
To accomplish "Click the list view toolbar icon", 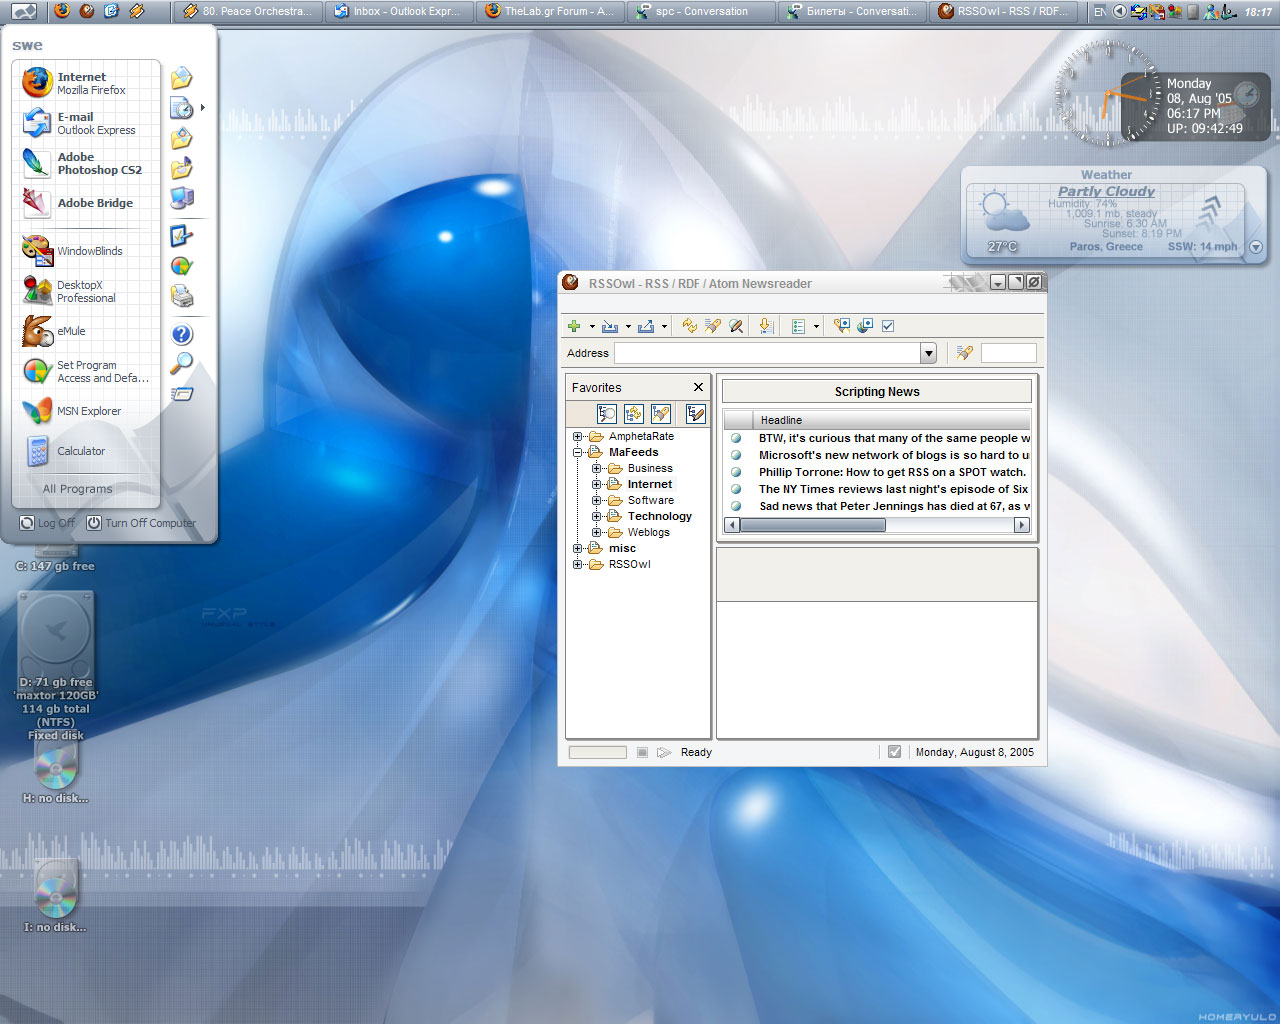I will pos(798,326).
